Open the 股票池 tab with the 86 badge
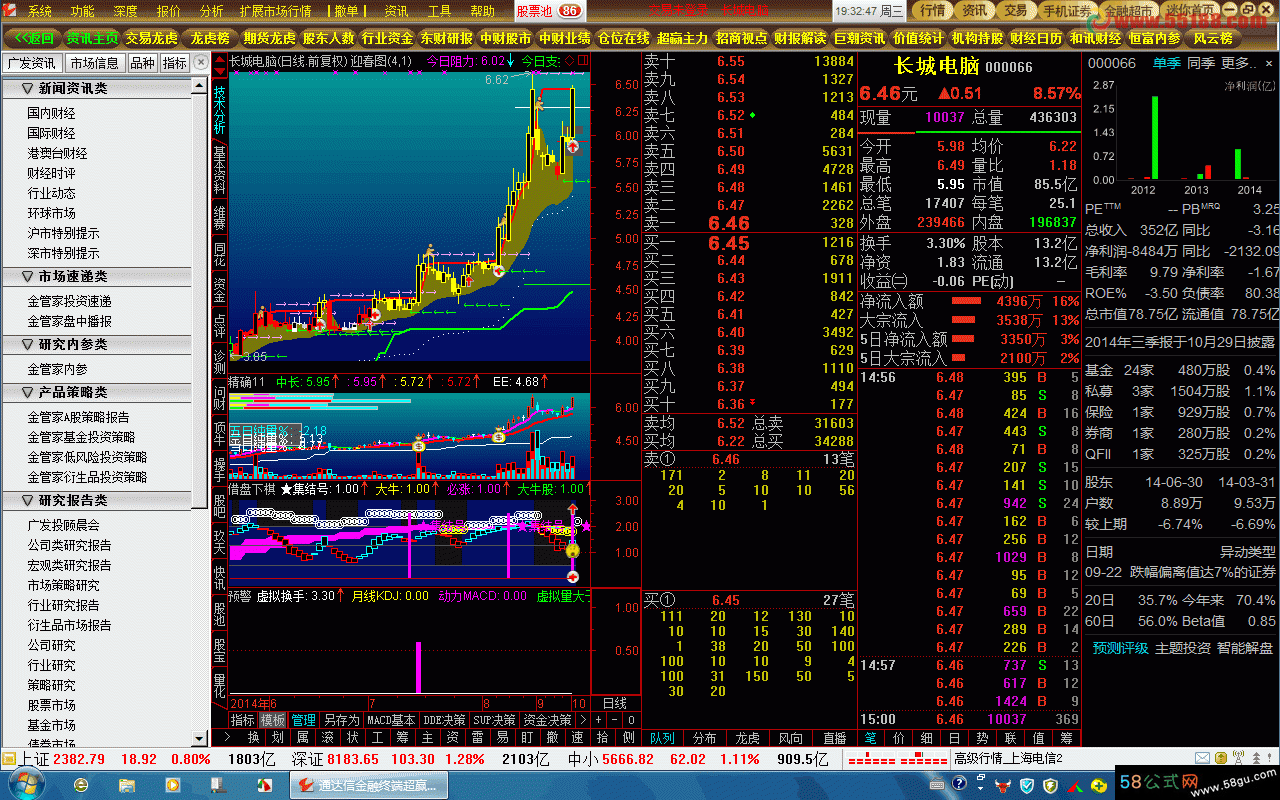The image size is (1280, 800). tap(548, 11)
